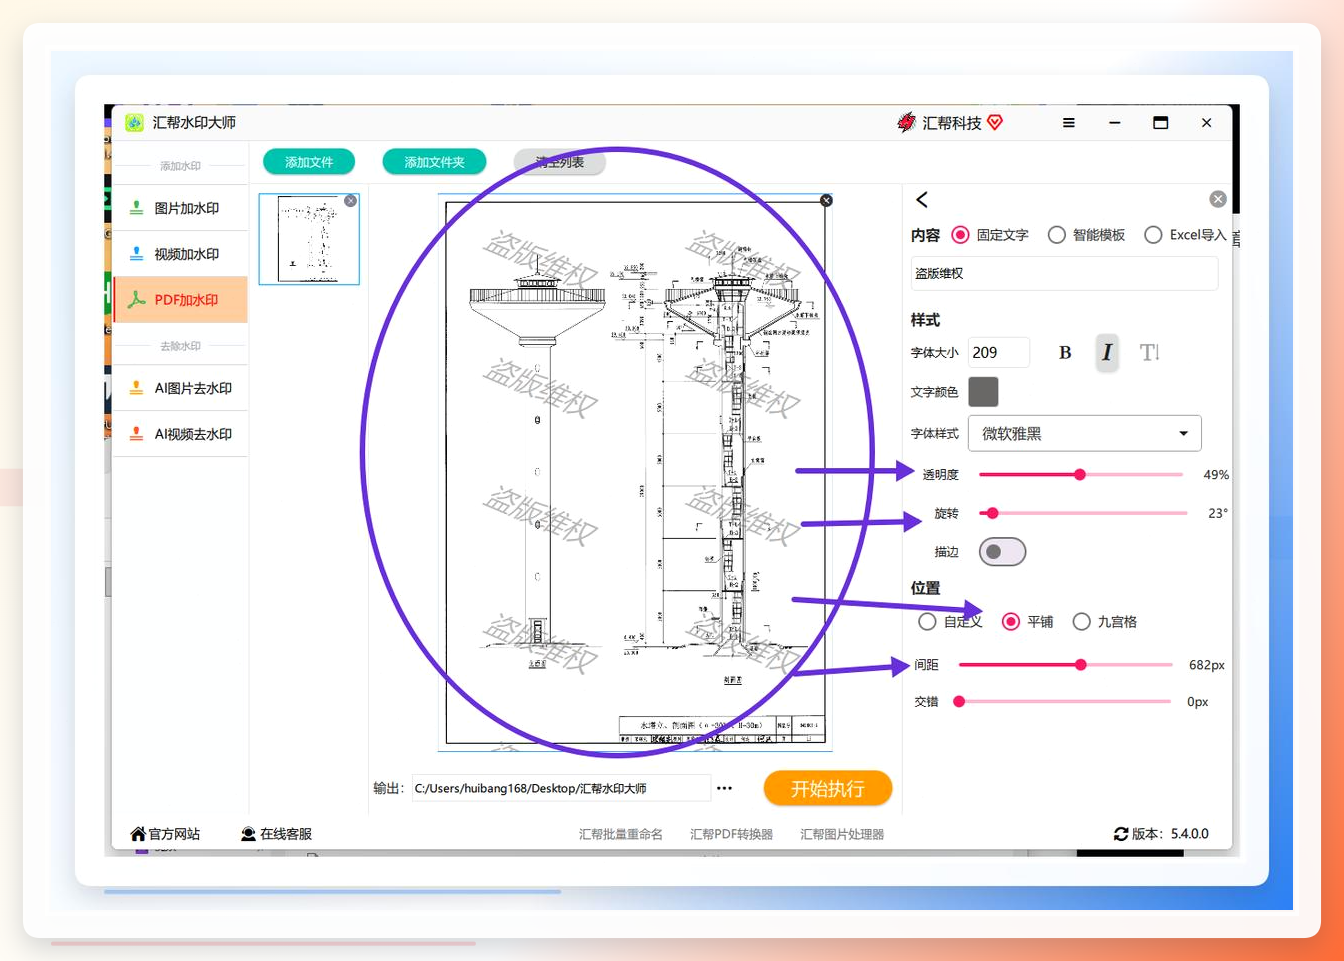Click the output path input field
The image size is (1344, 961).
tap(560, 788)
